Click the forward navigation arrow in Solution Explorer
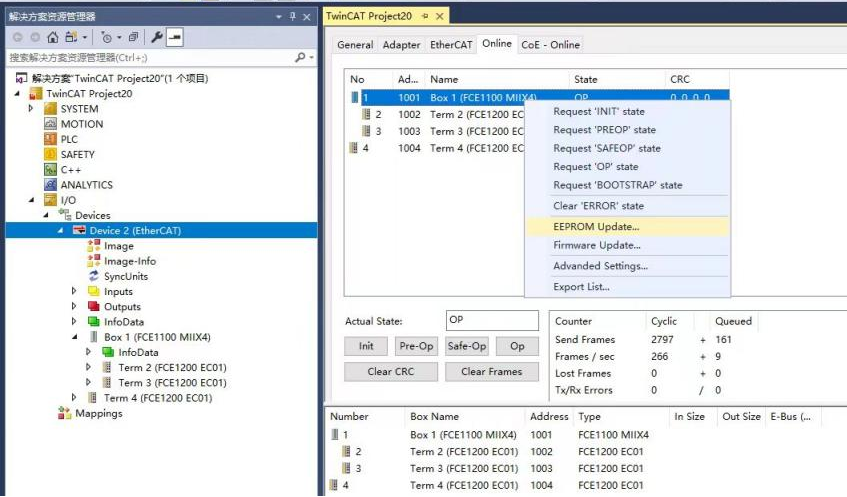 [35, 37]
